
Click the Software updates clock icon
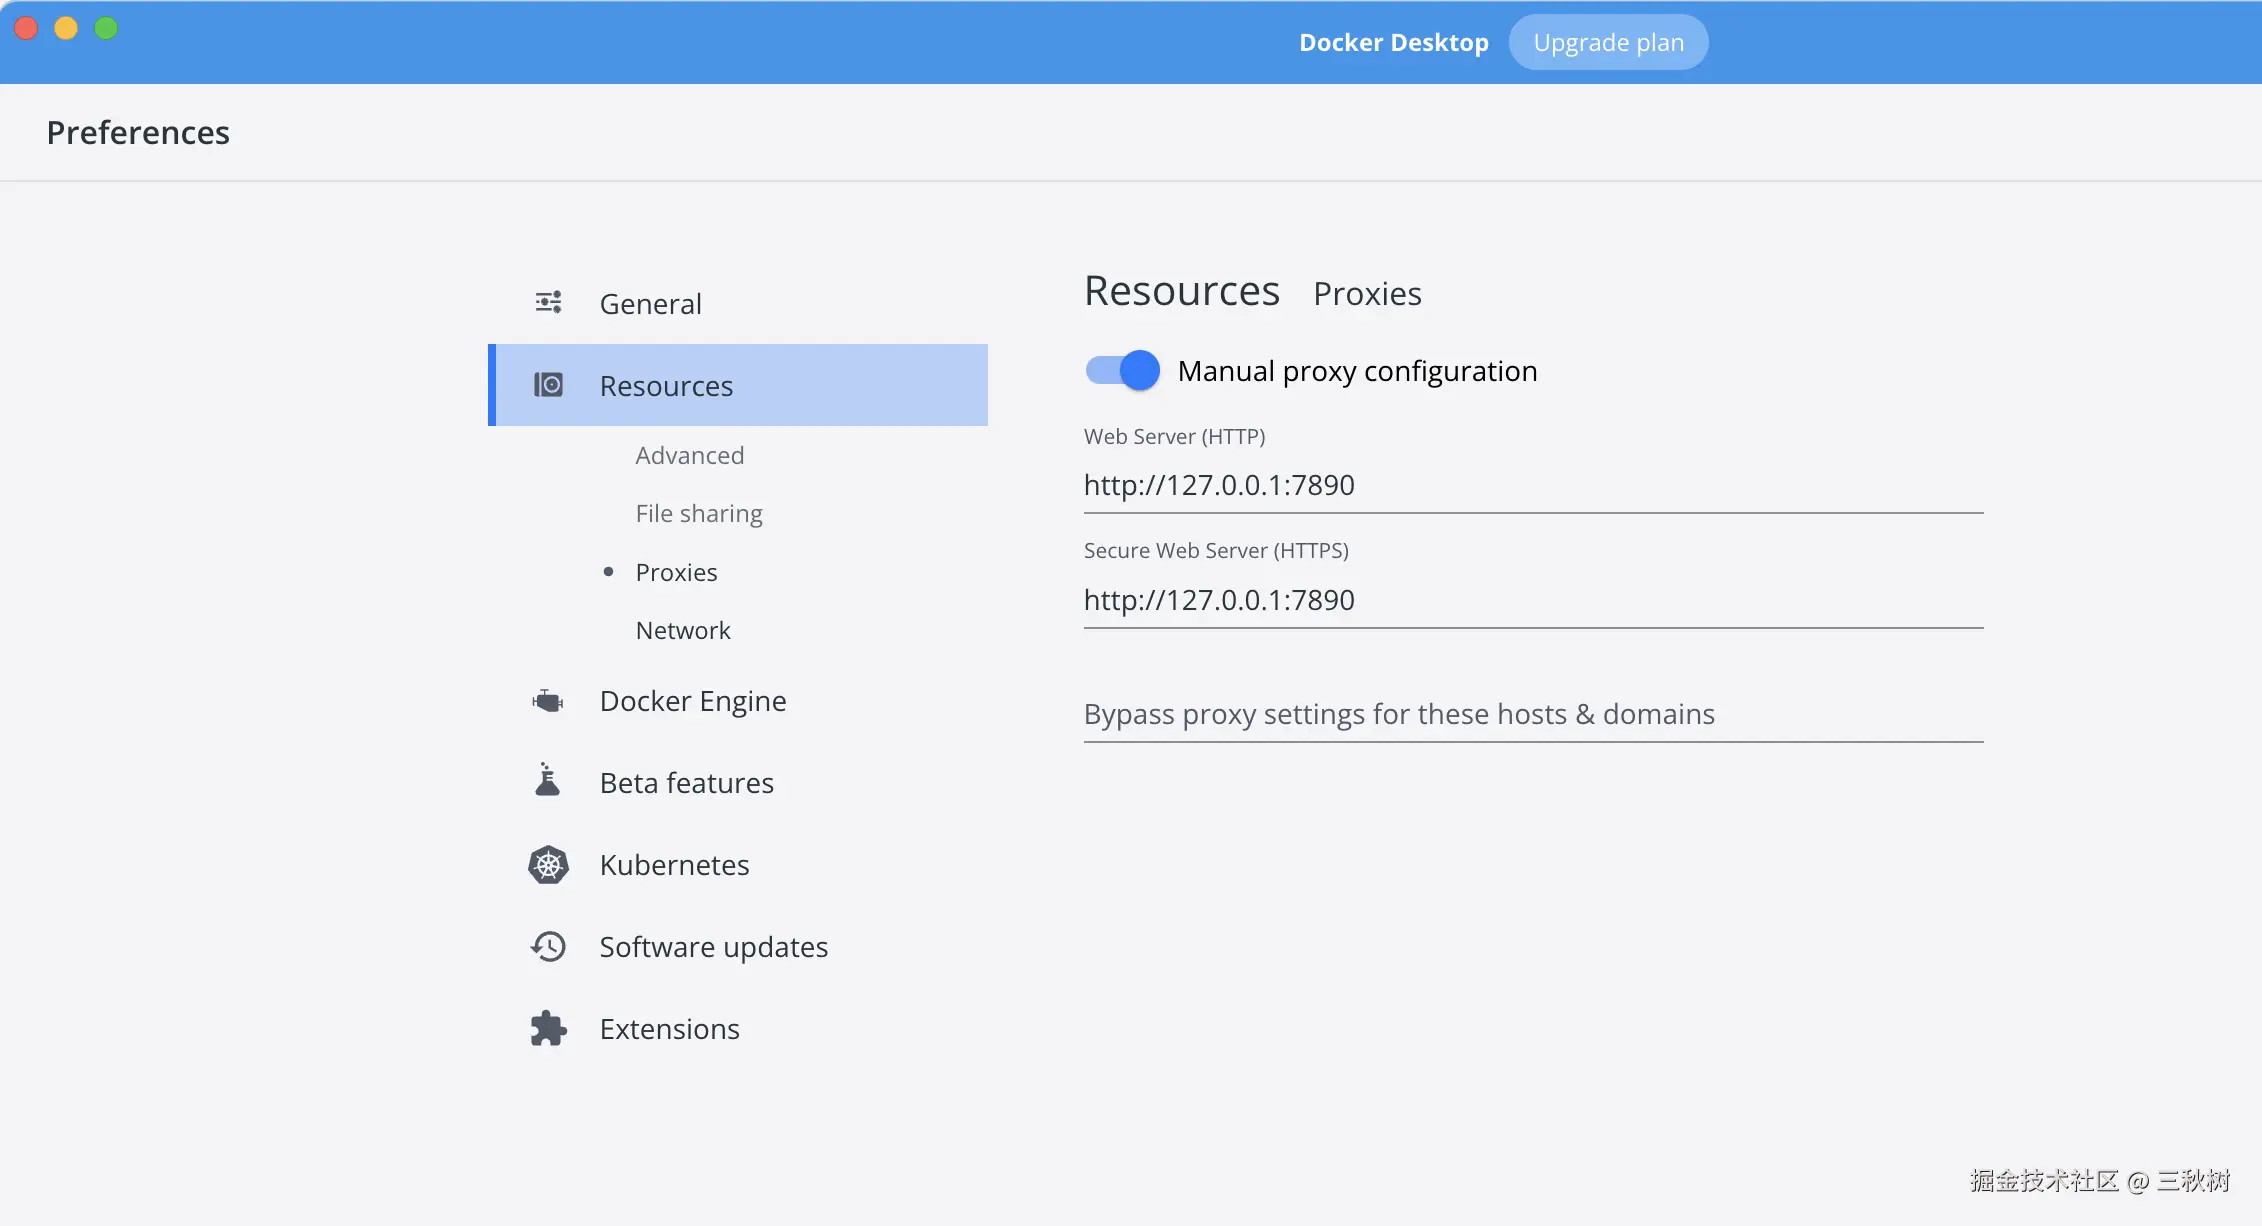548,947
